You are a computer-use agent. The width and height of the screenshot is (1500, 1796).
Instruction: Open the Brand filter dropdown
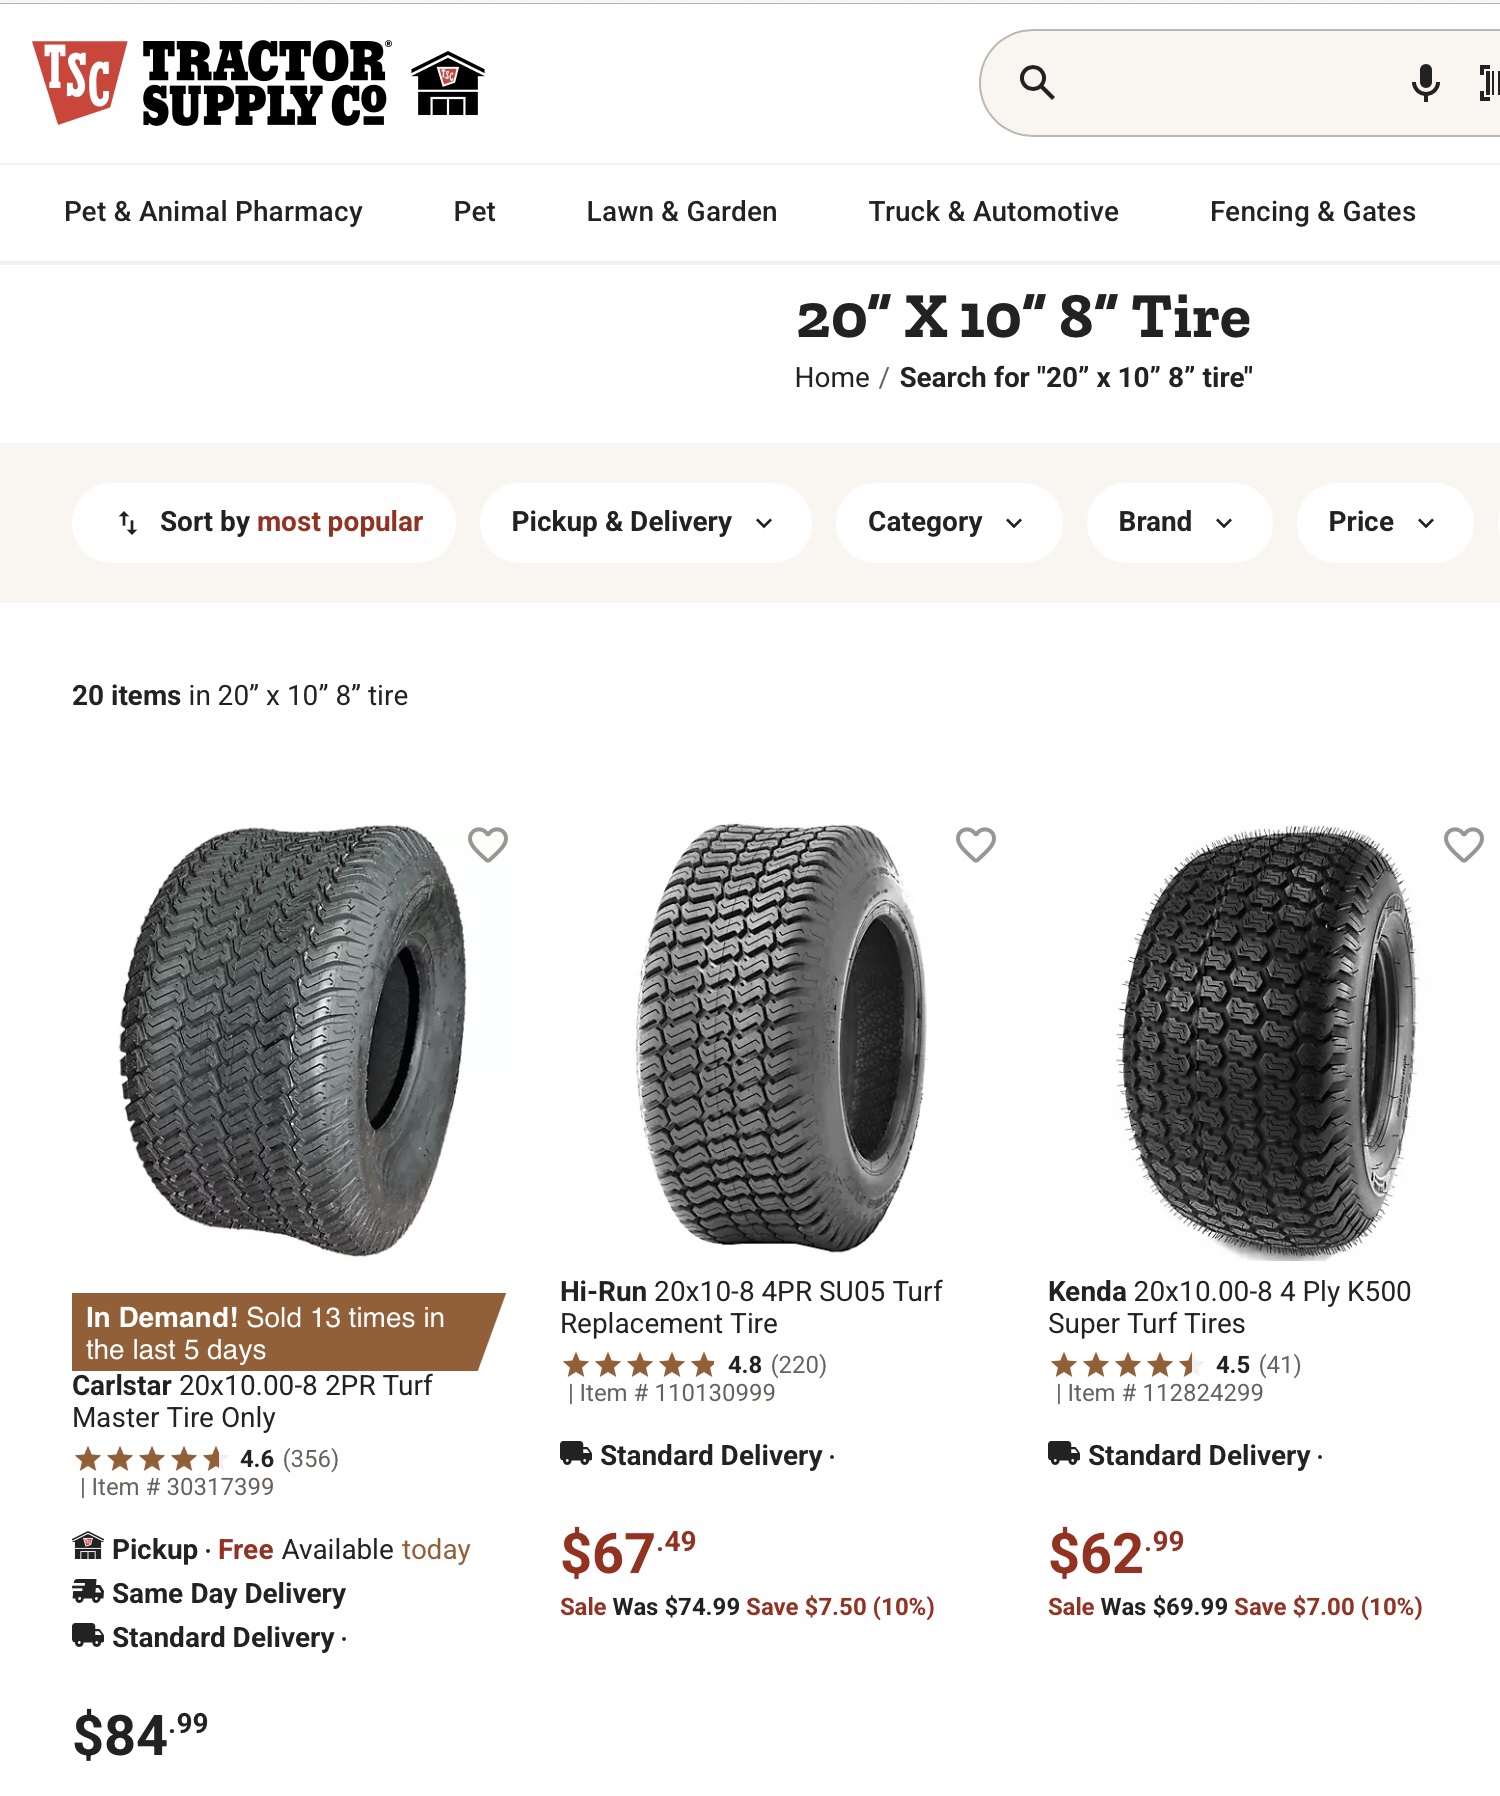(1177, 522)
